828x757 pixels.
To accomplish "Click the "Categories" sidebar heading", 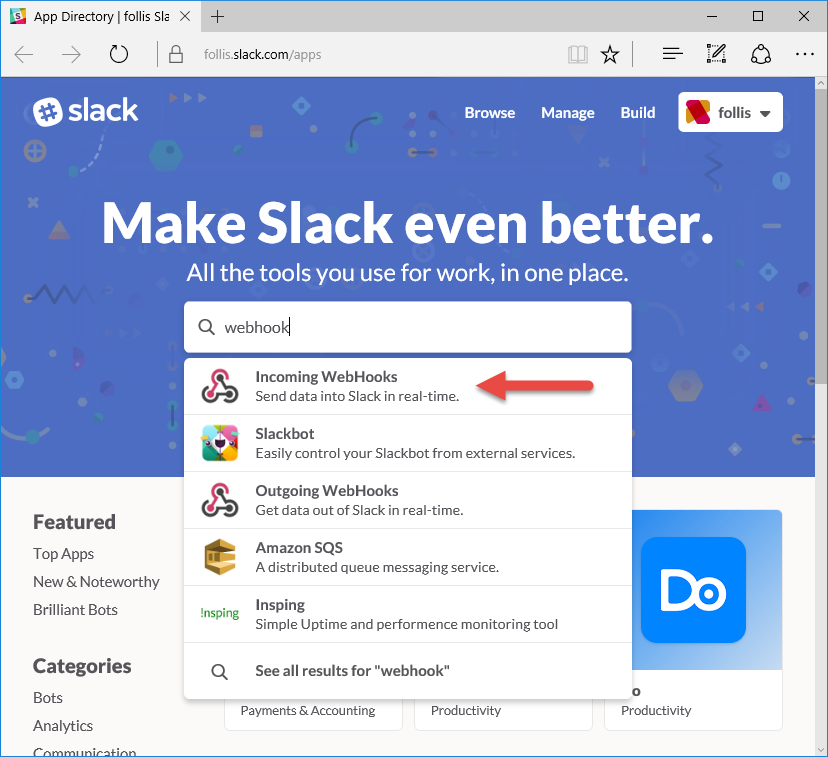I will point(82,666).
